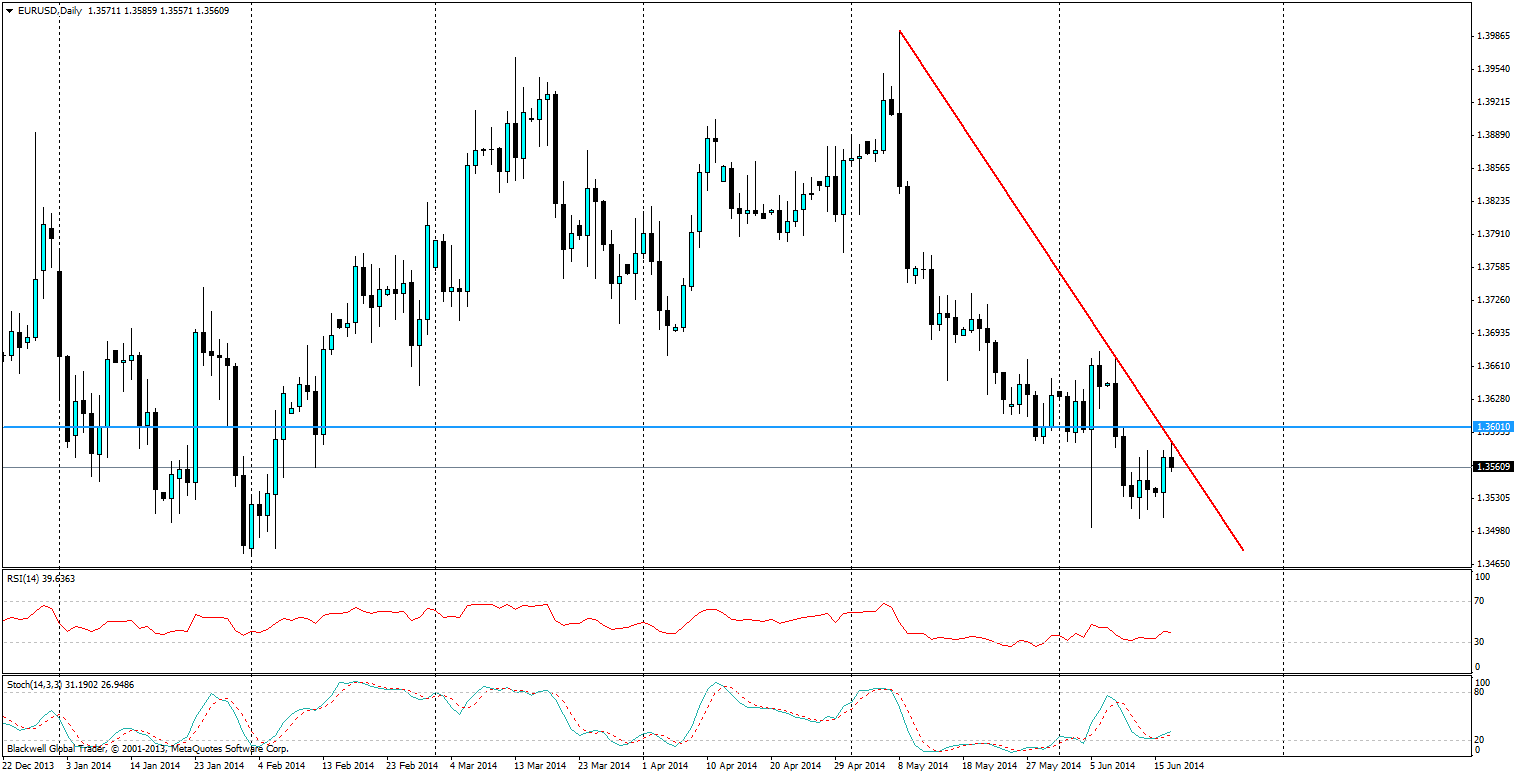The width and height of the screenshot is (1514, 774).
Task: Click the 4 Feb 2014 date label
Action: [281, 766]
